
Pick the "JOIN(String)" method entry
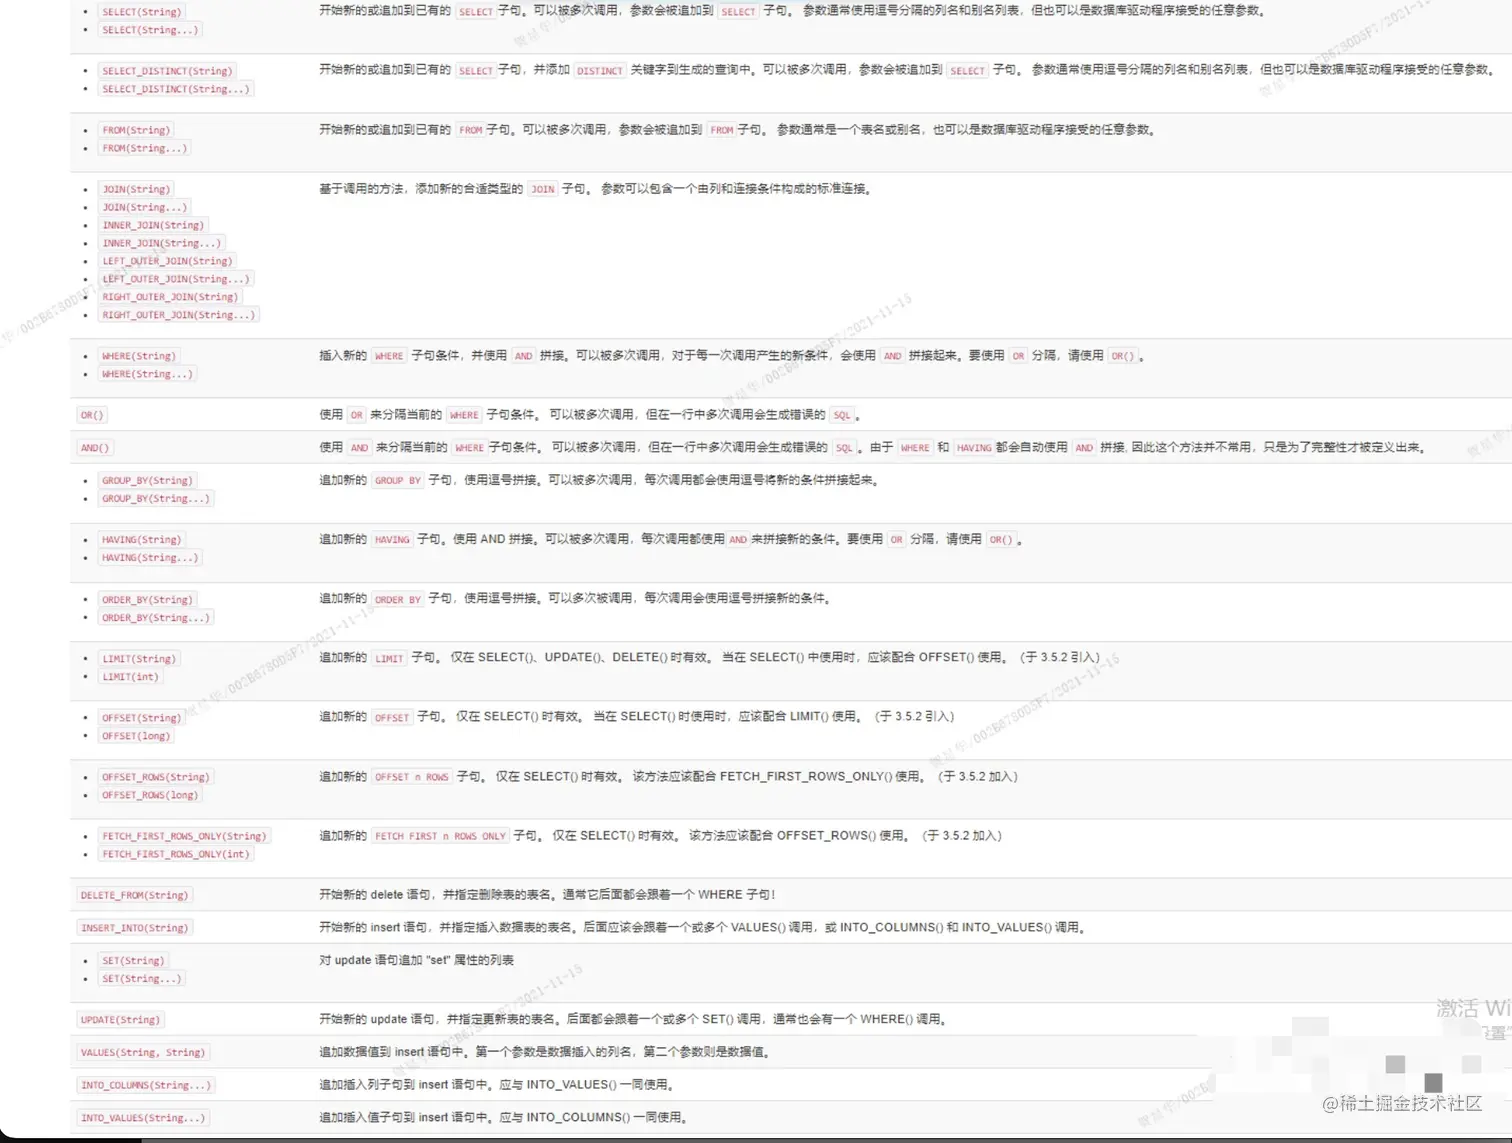coord(136,189)
